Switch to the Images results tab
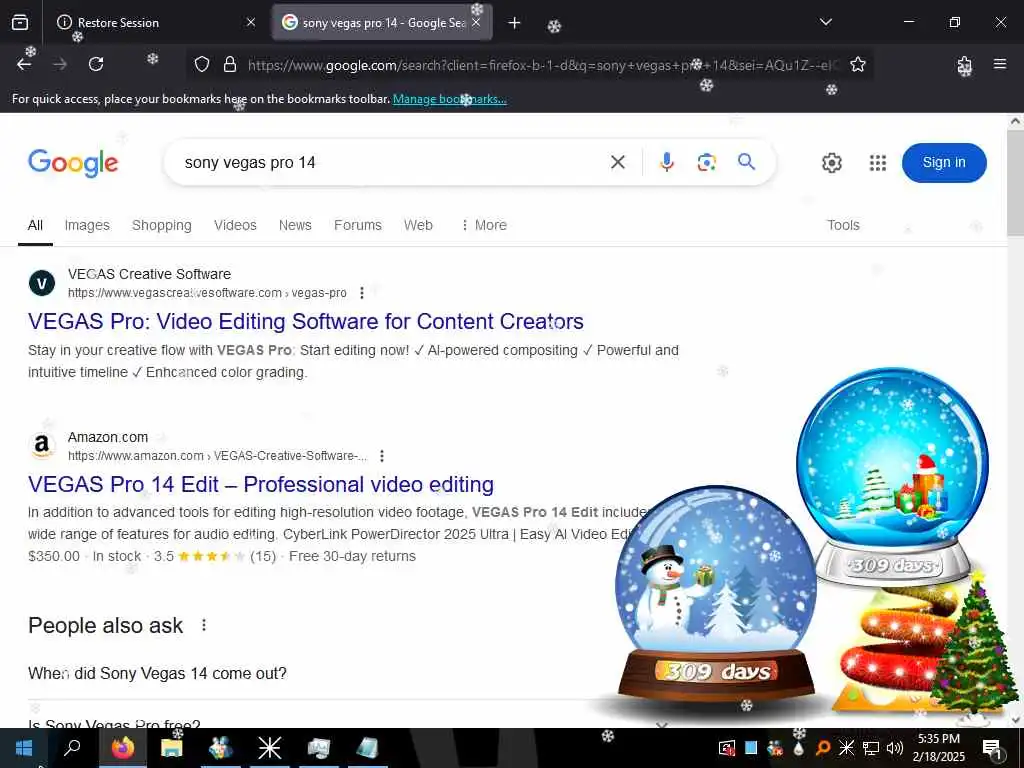The image size is (1024, 768). pos(87,225)
